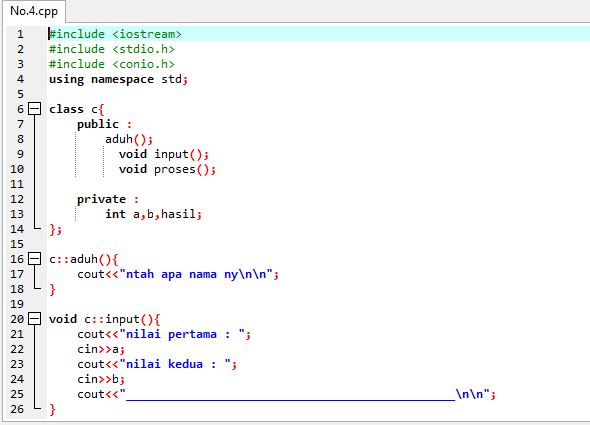This screenshot has width=590, height=425.
Task: Click line number 5 in the gutter
Action: point(20,94)
